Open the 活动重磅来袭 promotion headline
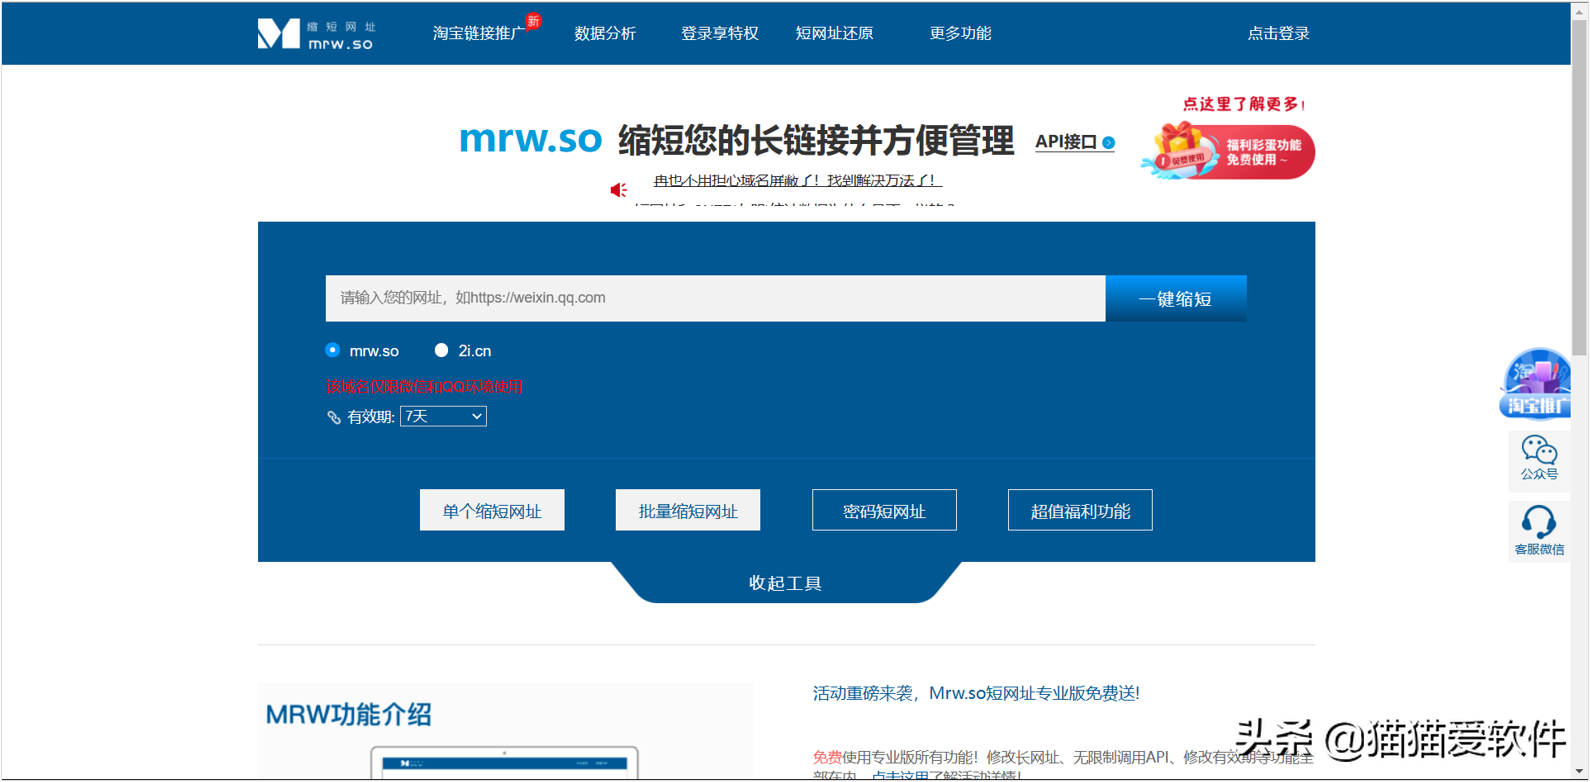This screenshot has height=782, width=1590. click(976, 693)
